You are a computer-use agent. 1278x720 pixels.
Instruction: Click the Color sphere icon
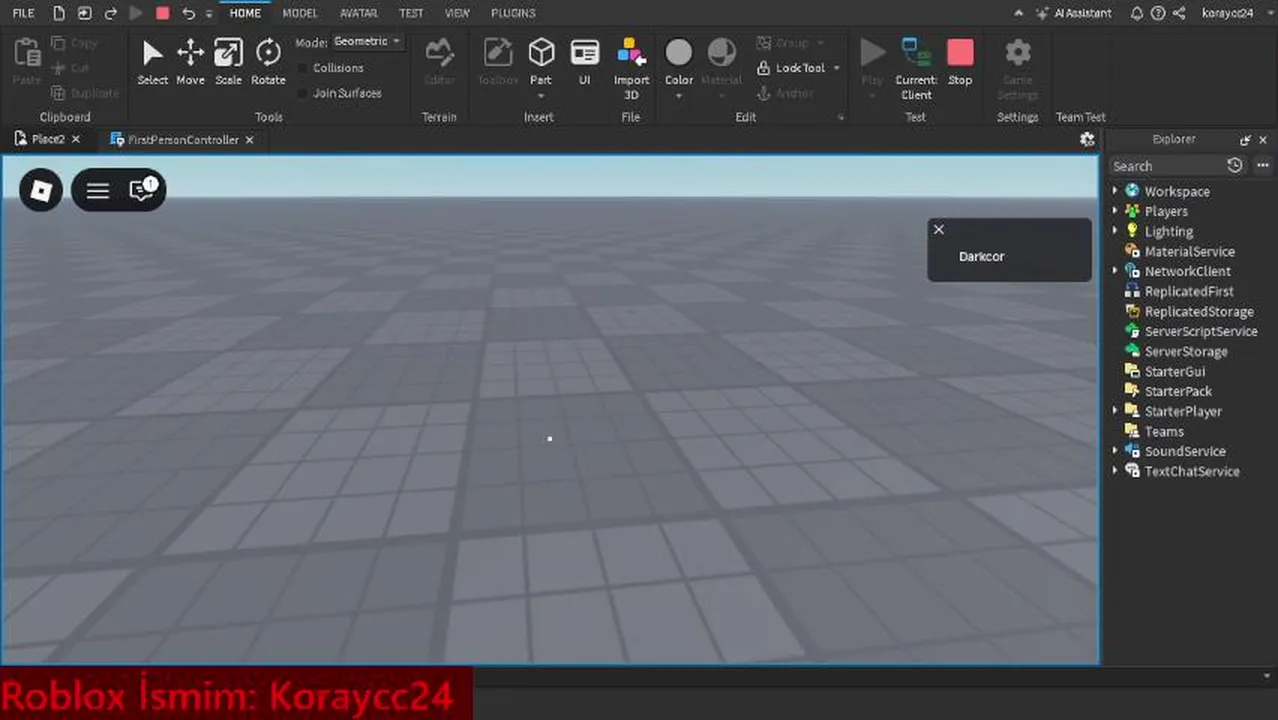(x=678, y=52)
